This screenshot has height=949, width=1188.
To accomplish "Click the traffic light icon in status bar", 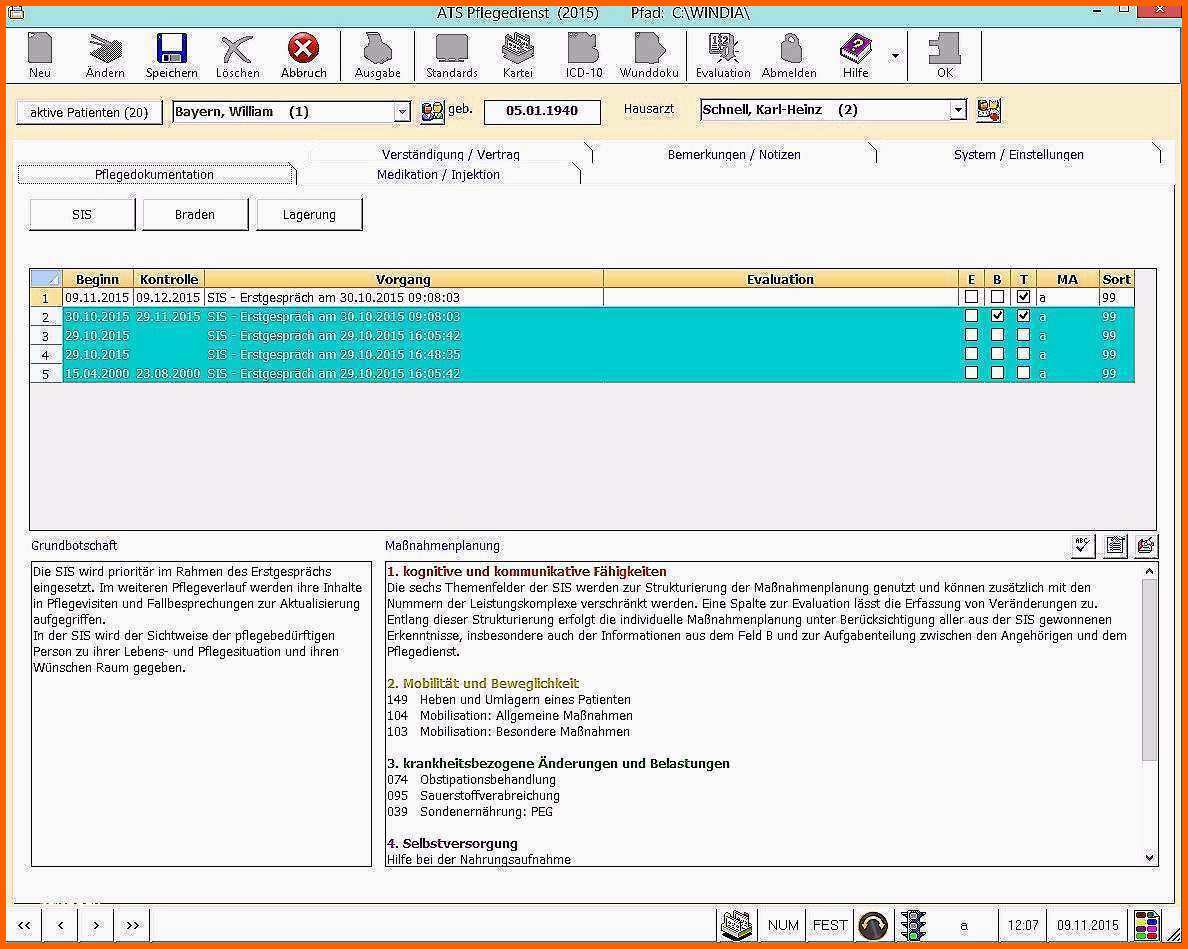I will click(x=913, y=925).
